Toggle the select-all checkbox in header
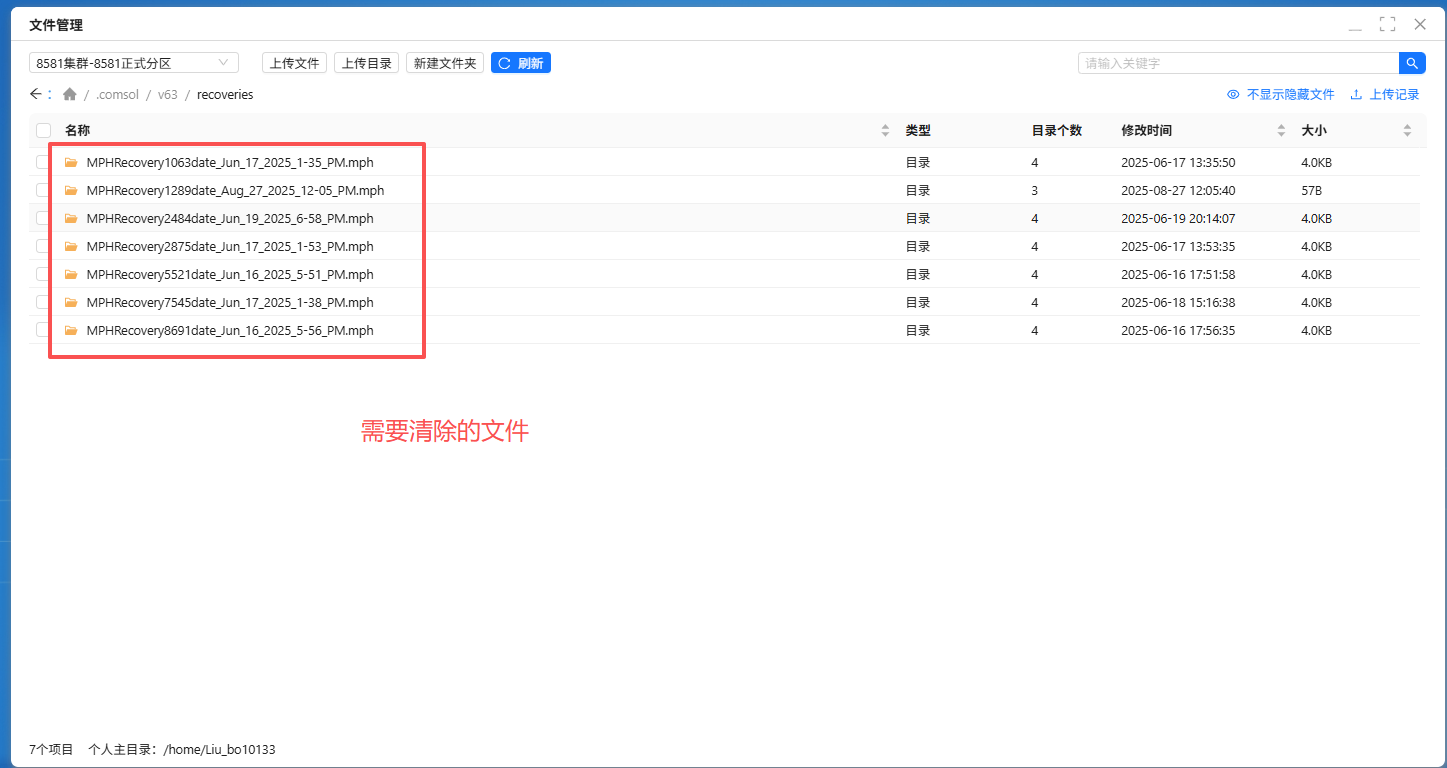This screenshot has height=768, width=1447. point(43,130)
